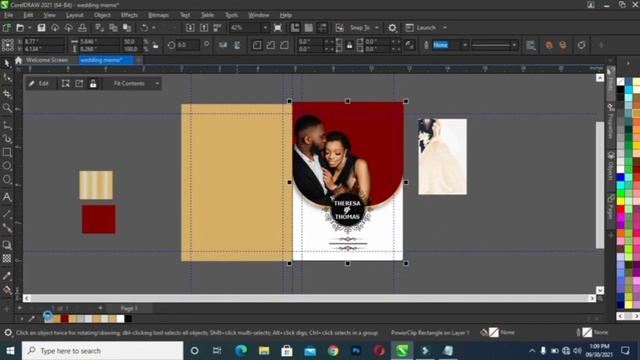Save the document with floppy icon
The image size is (640, 360).
coord(41,28)
